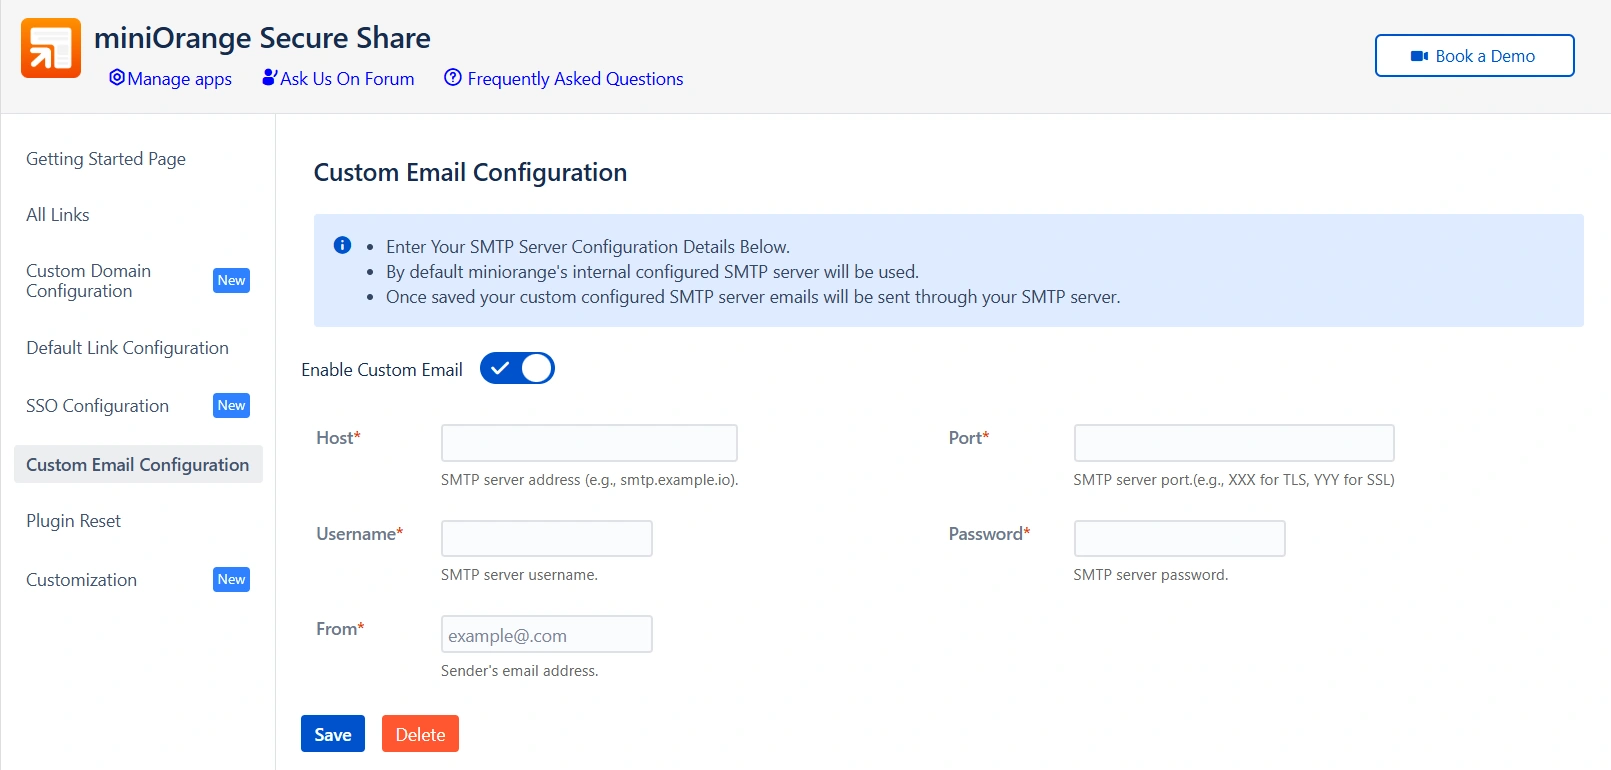Select Custom Email Configuration in the sidebar
Screen dimensions: 1611x770
[x=138, y=464]
